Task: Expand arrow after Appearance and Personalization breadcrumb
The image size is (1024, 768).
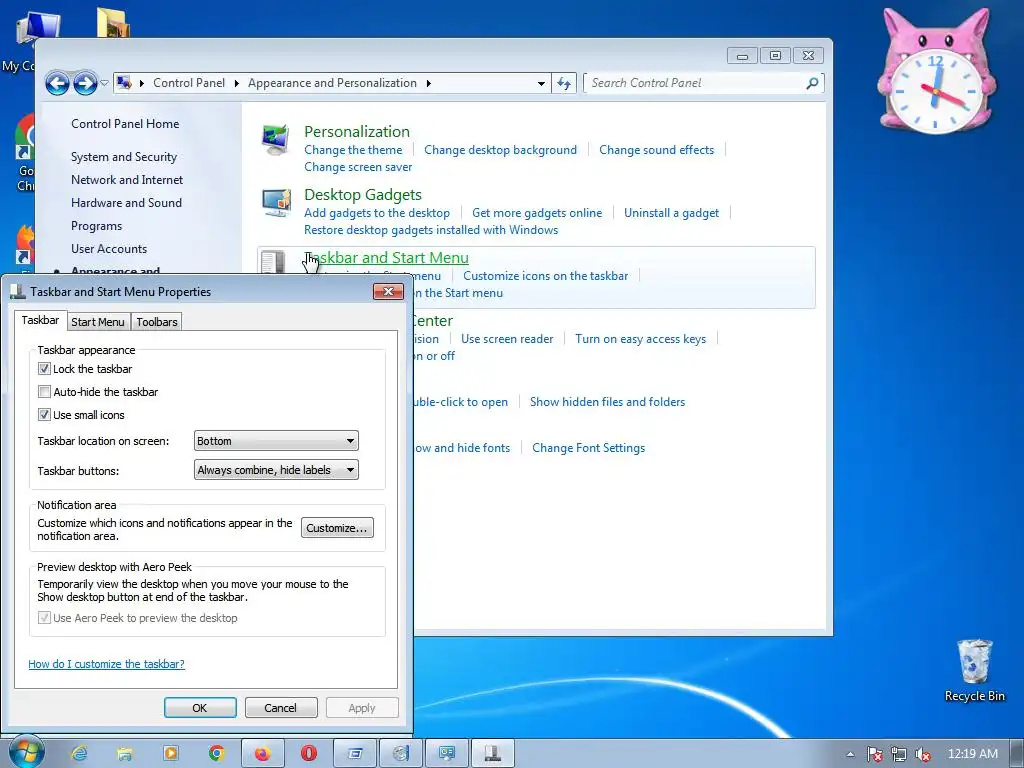Action: [428, 83]
